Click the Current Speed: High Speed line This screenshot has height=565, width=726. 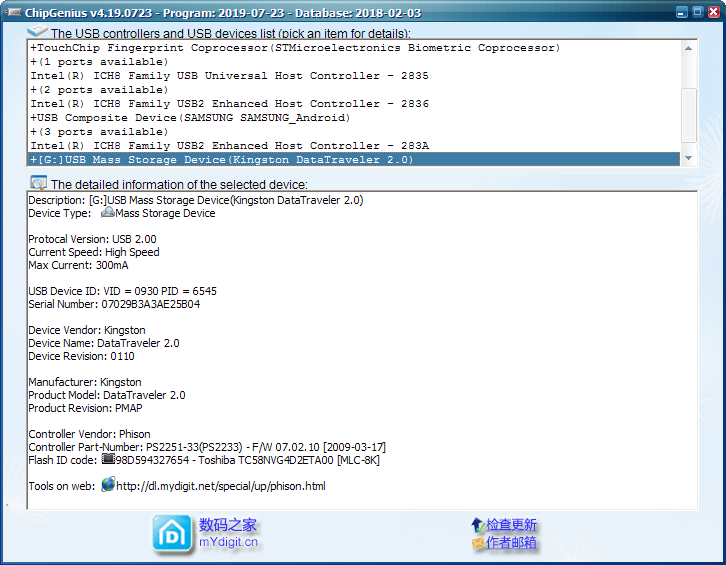tap(94, 252)
